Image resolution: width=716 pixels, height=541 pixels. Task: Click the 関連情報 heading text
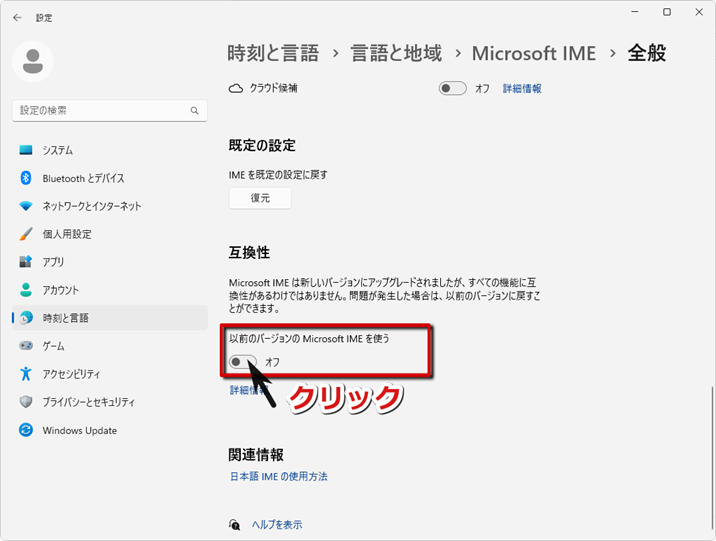[256, 454]
